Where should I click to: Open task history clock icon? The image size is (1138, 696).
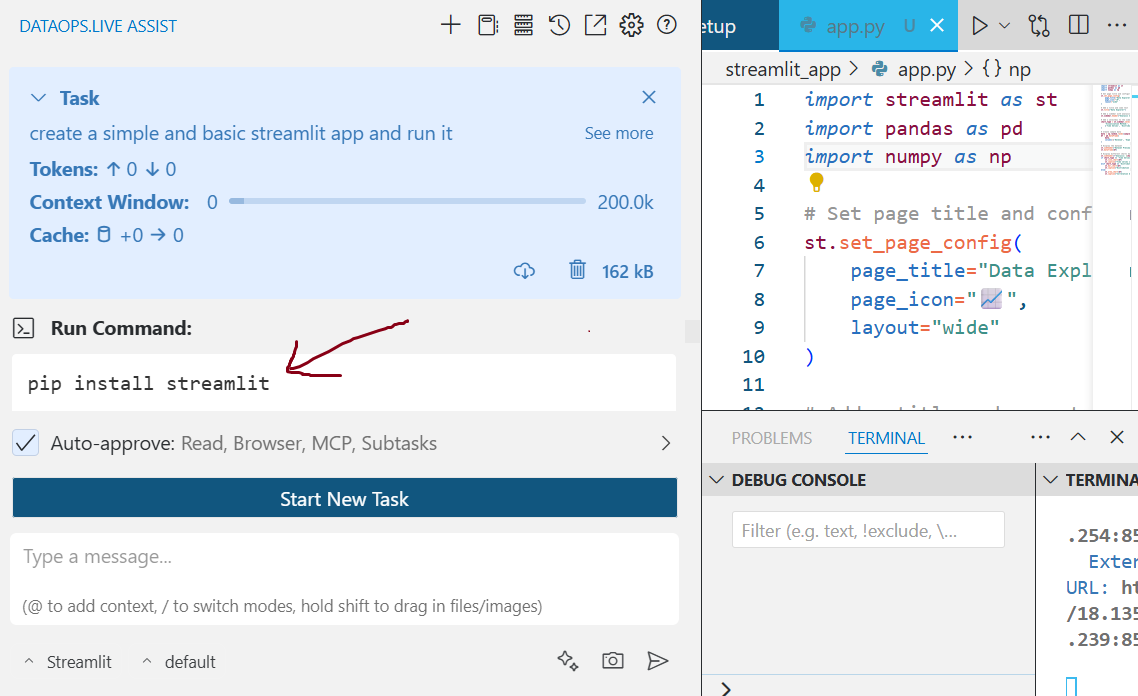[559, 25]
